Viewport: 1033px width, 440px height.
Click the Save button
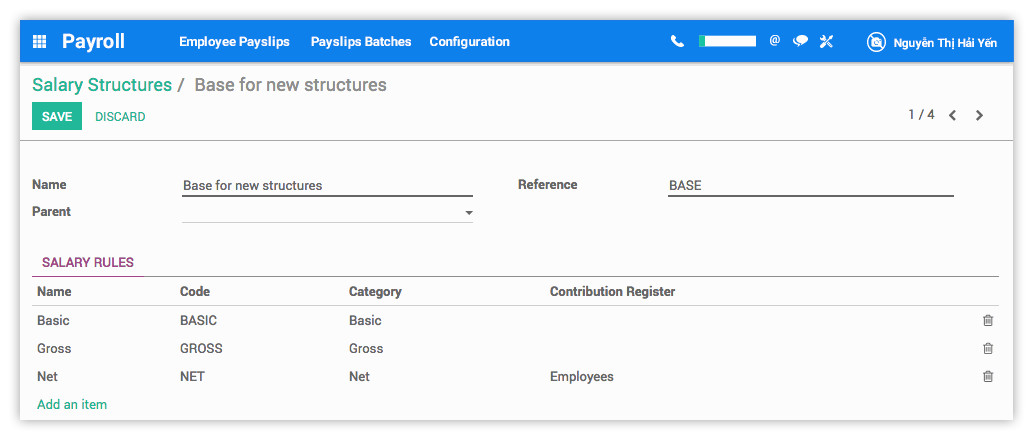tap(57, 117)
